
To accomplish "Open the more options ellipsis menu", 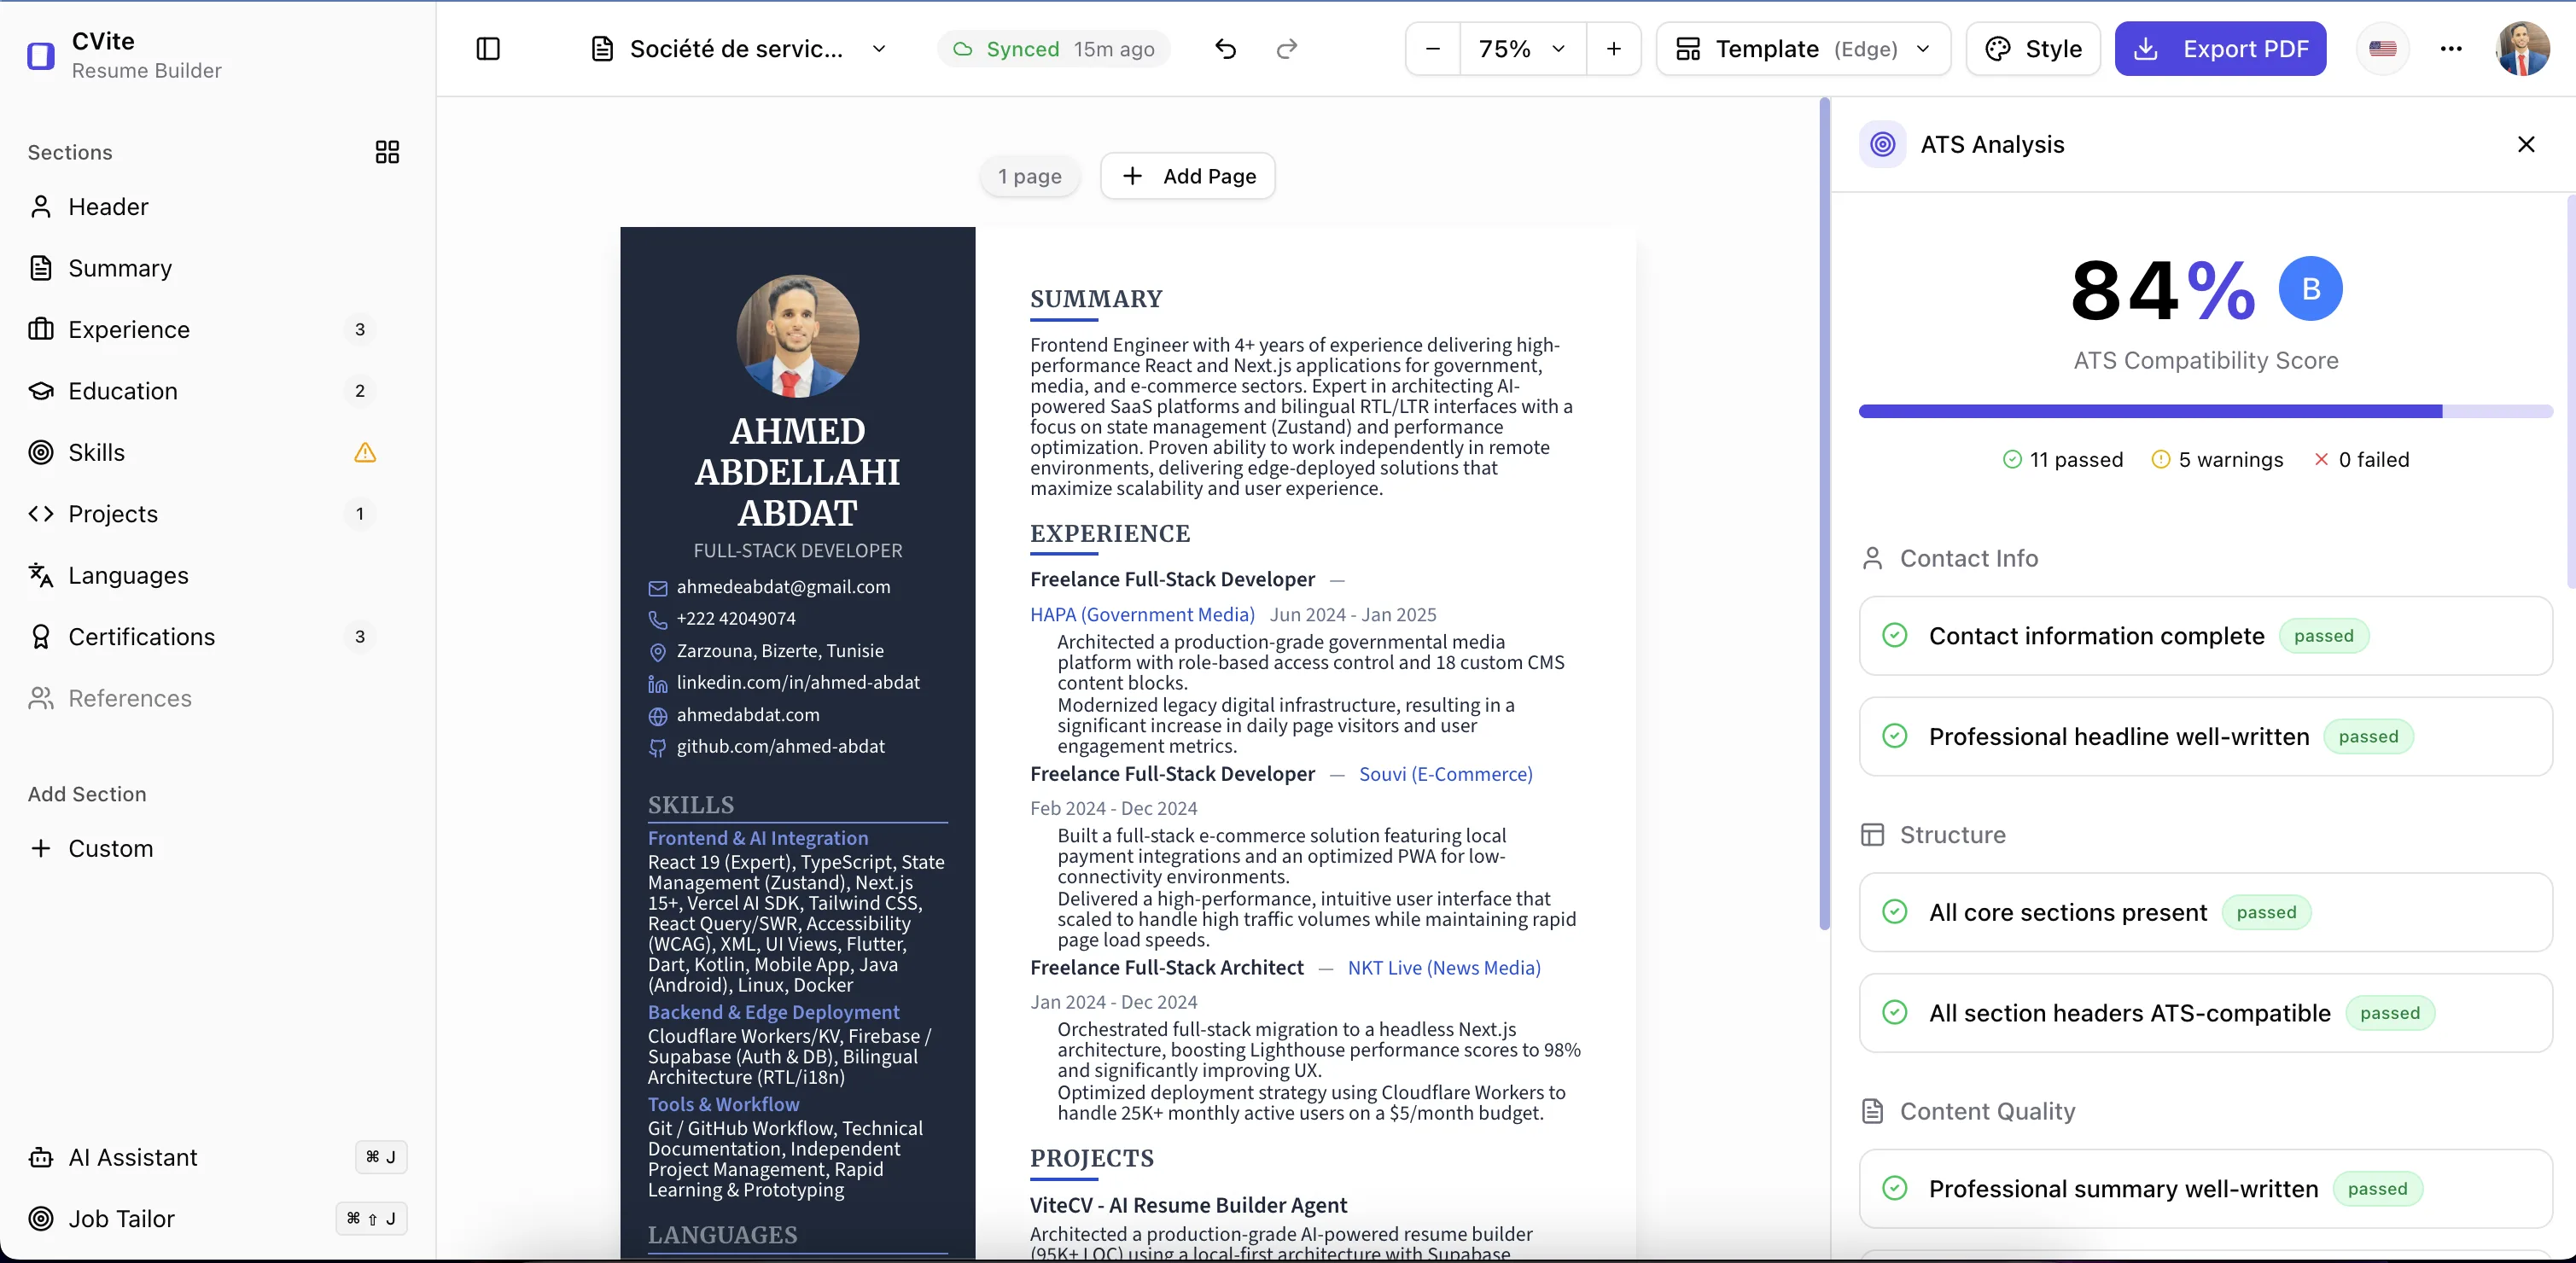I will point(2451,48).
